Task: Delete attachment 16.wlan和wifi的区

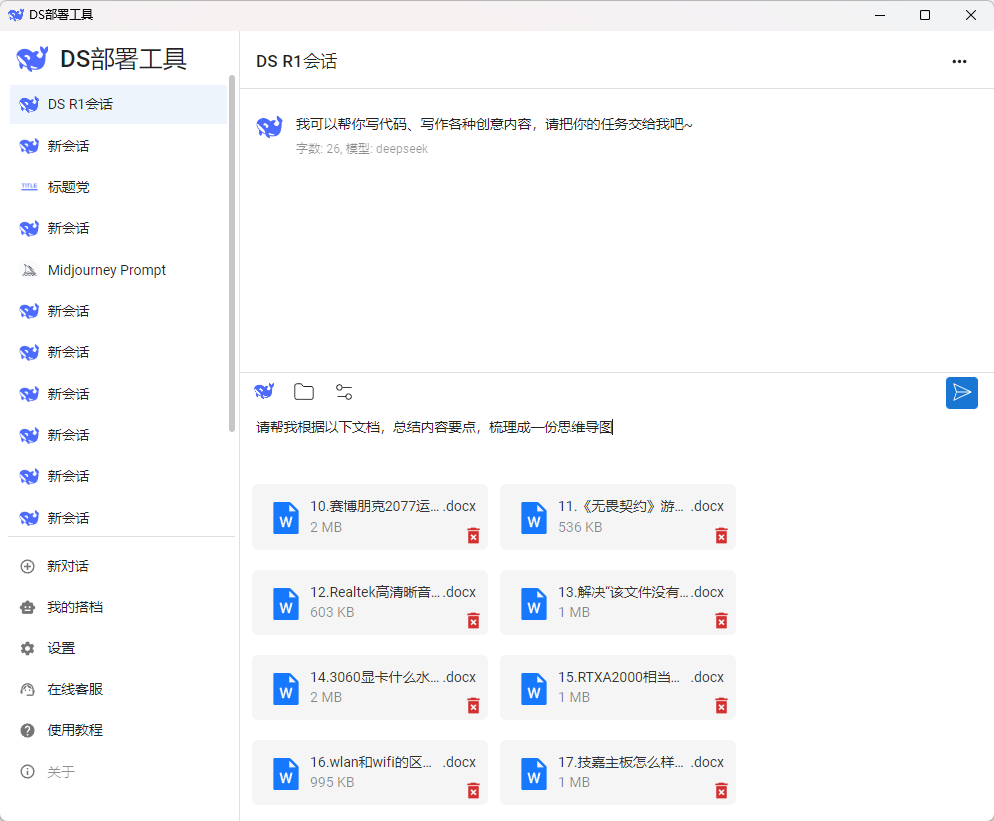Action: pos(474,791)
